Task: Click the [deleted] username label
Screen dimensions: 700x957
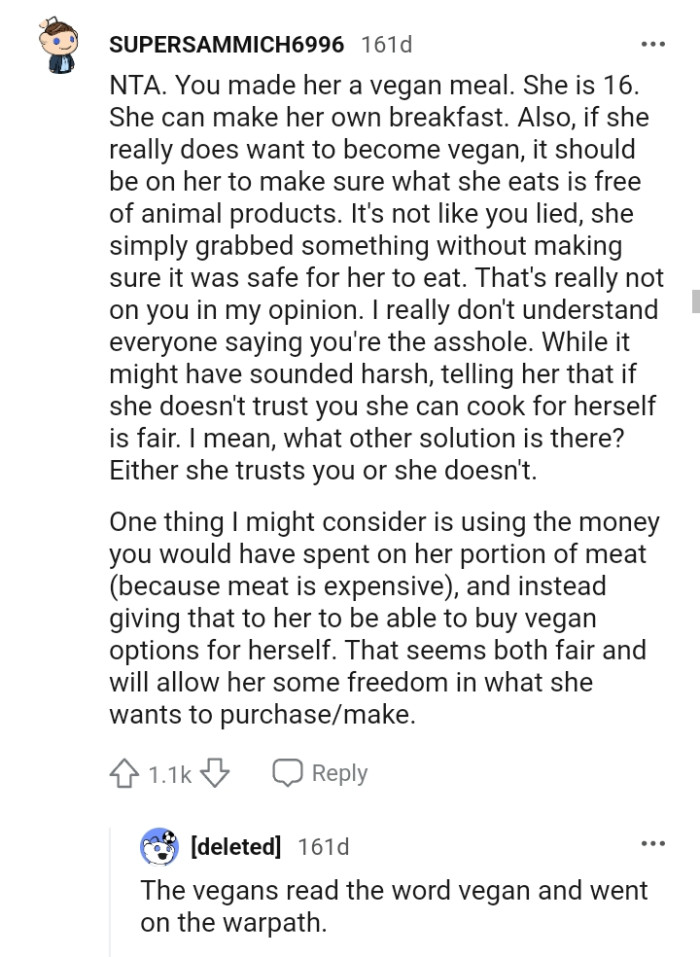Action: pyautogui.click(x=234, y=845)
